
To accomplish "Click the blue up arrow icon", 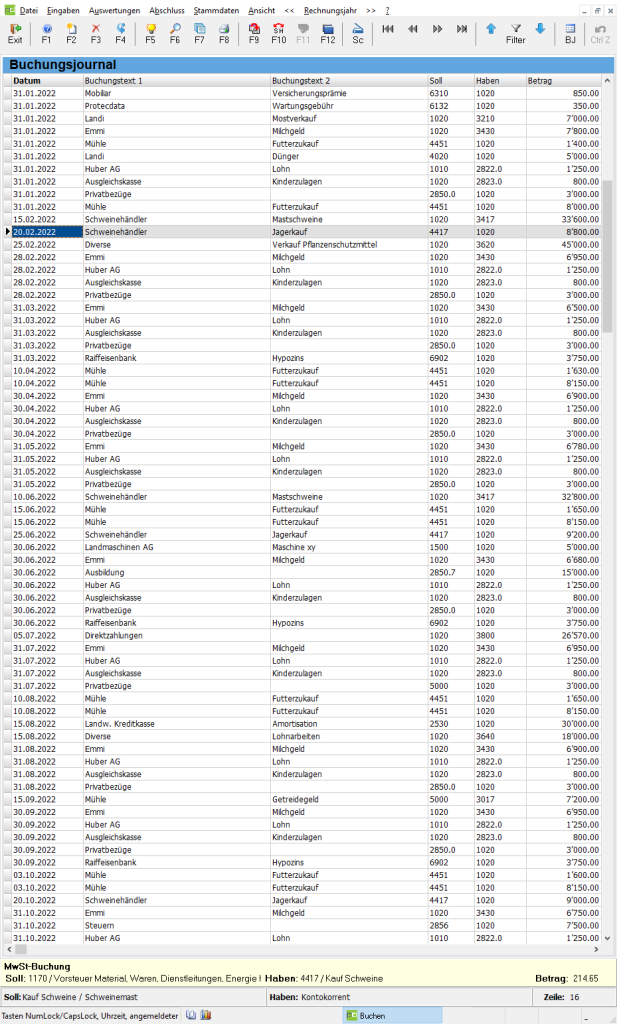I will click(490, 29).
